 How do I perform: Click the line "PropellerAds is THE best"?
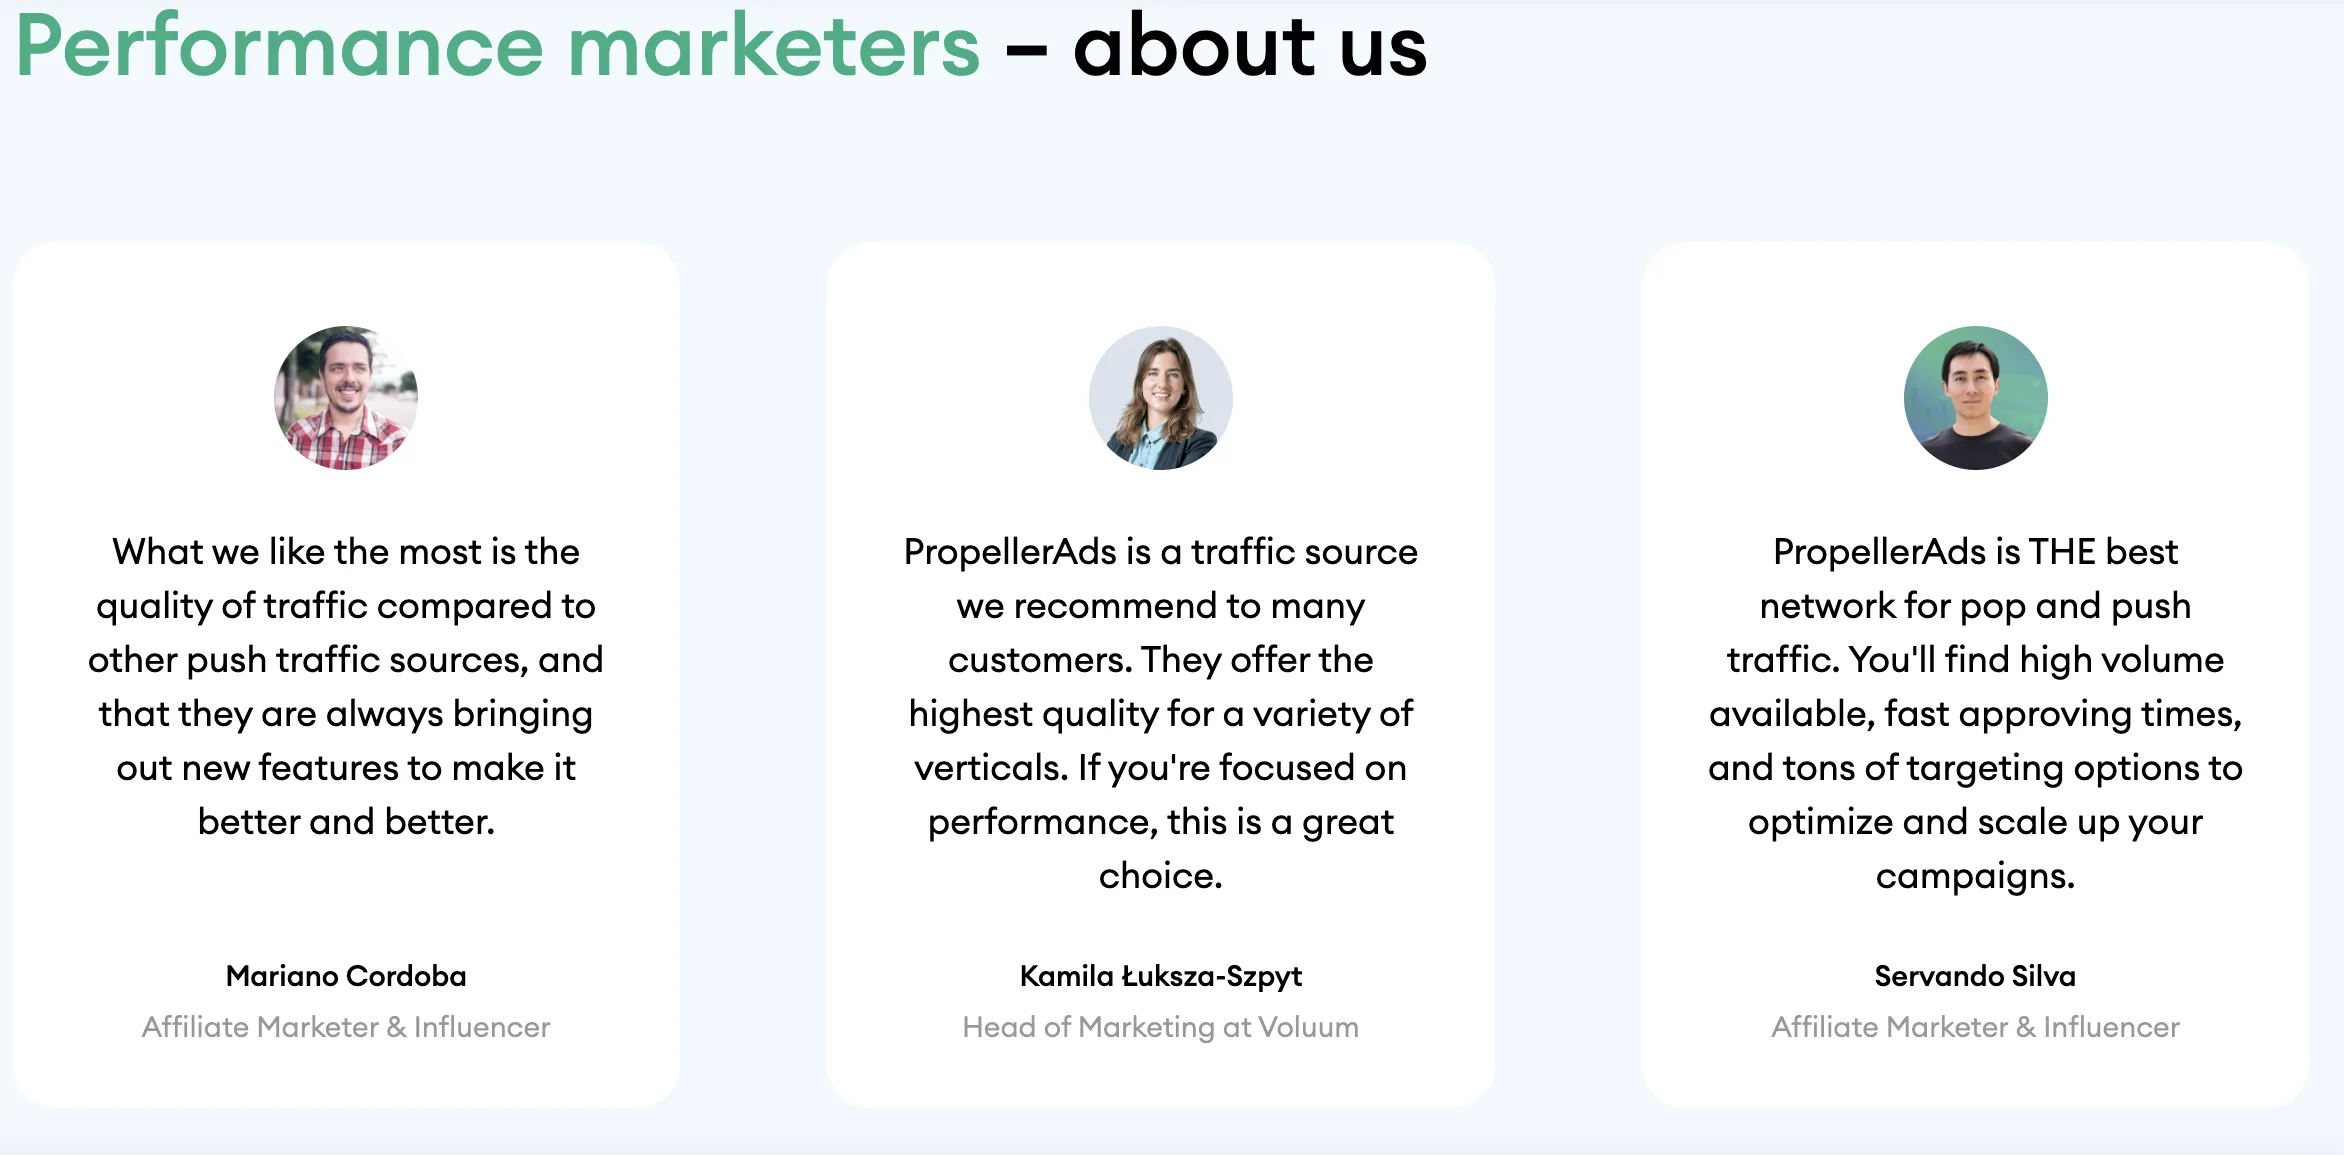[1975, 552]
